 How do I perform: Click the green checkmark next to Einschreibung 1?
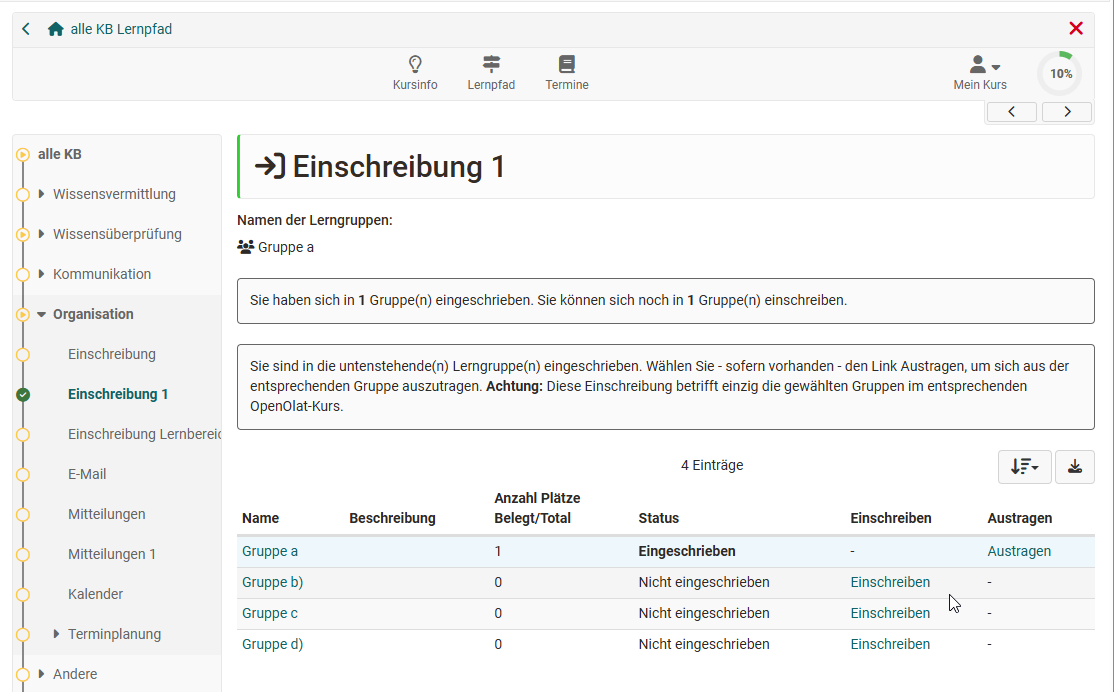click(x=22, y=394)
